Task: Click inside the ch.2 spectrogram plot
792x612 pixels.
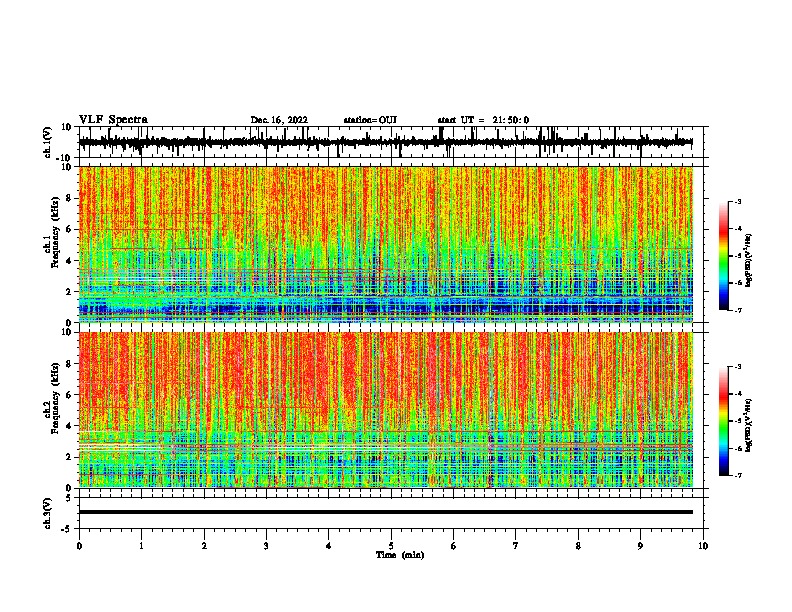Action: [x=386, y=410]
